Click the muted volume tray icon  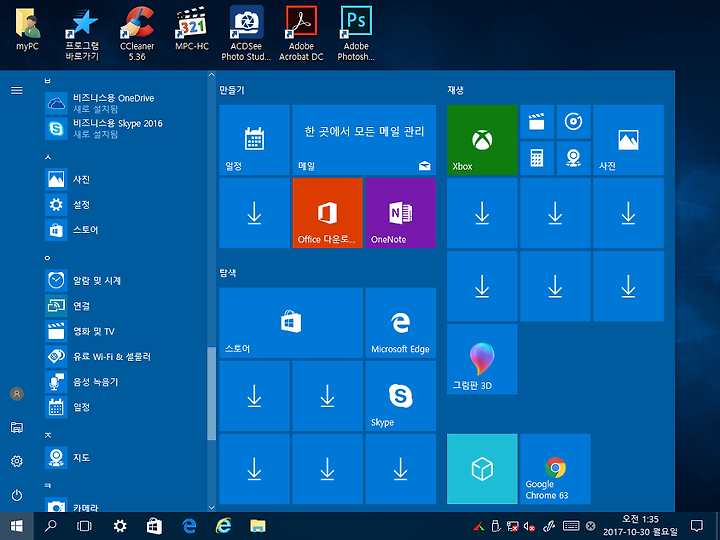point(529,526)
